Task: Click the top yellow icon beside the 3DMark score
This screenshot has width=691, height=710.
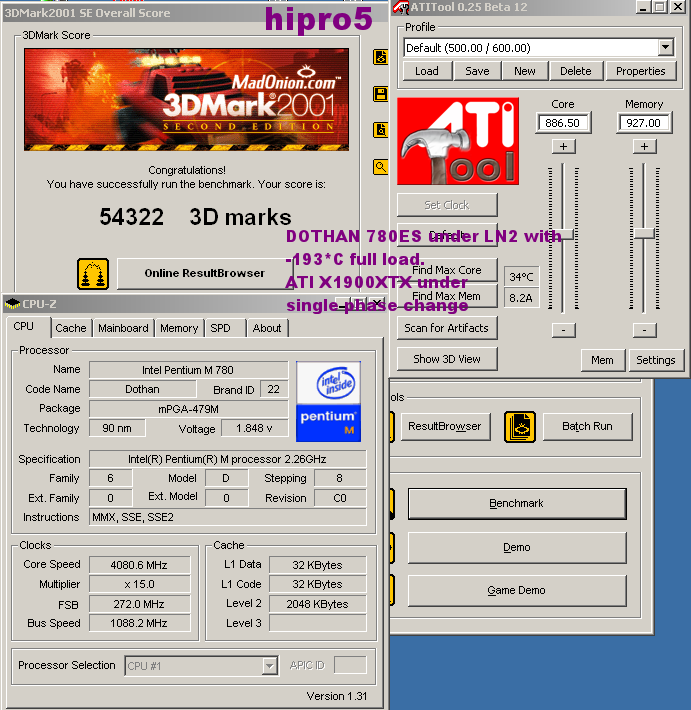Action: pos(380,57)
